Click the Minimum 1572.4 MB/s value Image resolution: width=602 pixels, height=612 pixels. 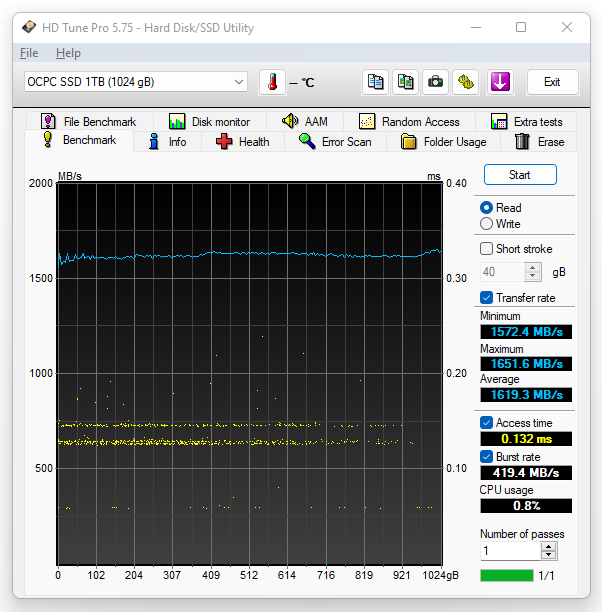coord(526,332)
